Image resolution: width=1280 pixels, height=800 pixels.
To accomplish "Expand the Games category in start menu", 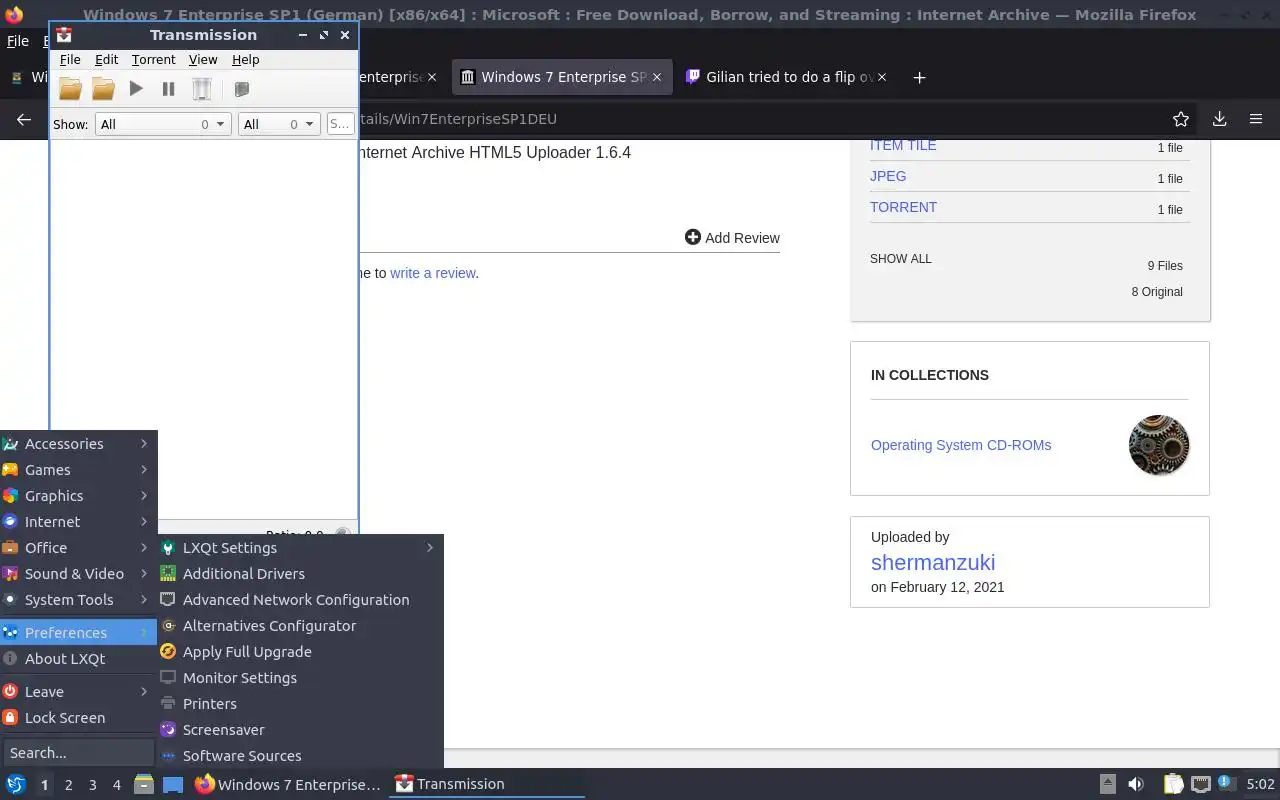I will (x=78, y=470).
